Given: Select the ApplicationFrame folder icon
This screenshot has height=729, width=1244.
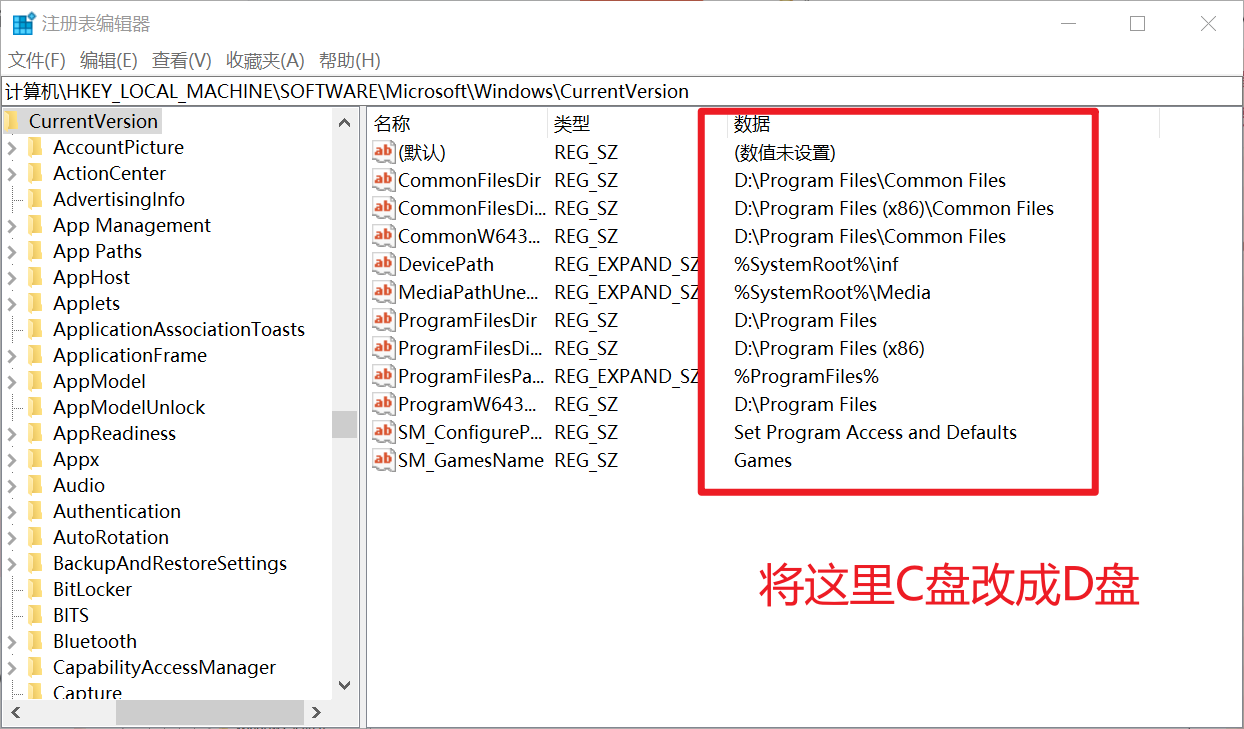Looking at the screenshot, I should [x=36, y=355].
